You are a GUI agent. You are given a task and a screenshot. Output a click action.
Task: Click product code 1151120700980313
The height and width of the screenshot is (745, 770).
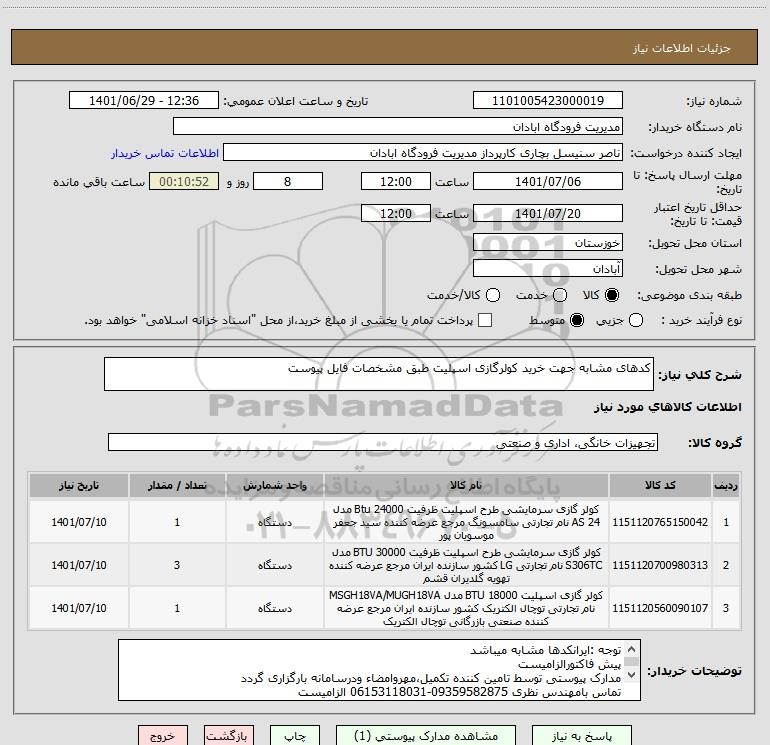coord(660,565)
